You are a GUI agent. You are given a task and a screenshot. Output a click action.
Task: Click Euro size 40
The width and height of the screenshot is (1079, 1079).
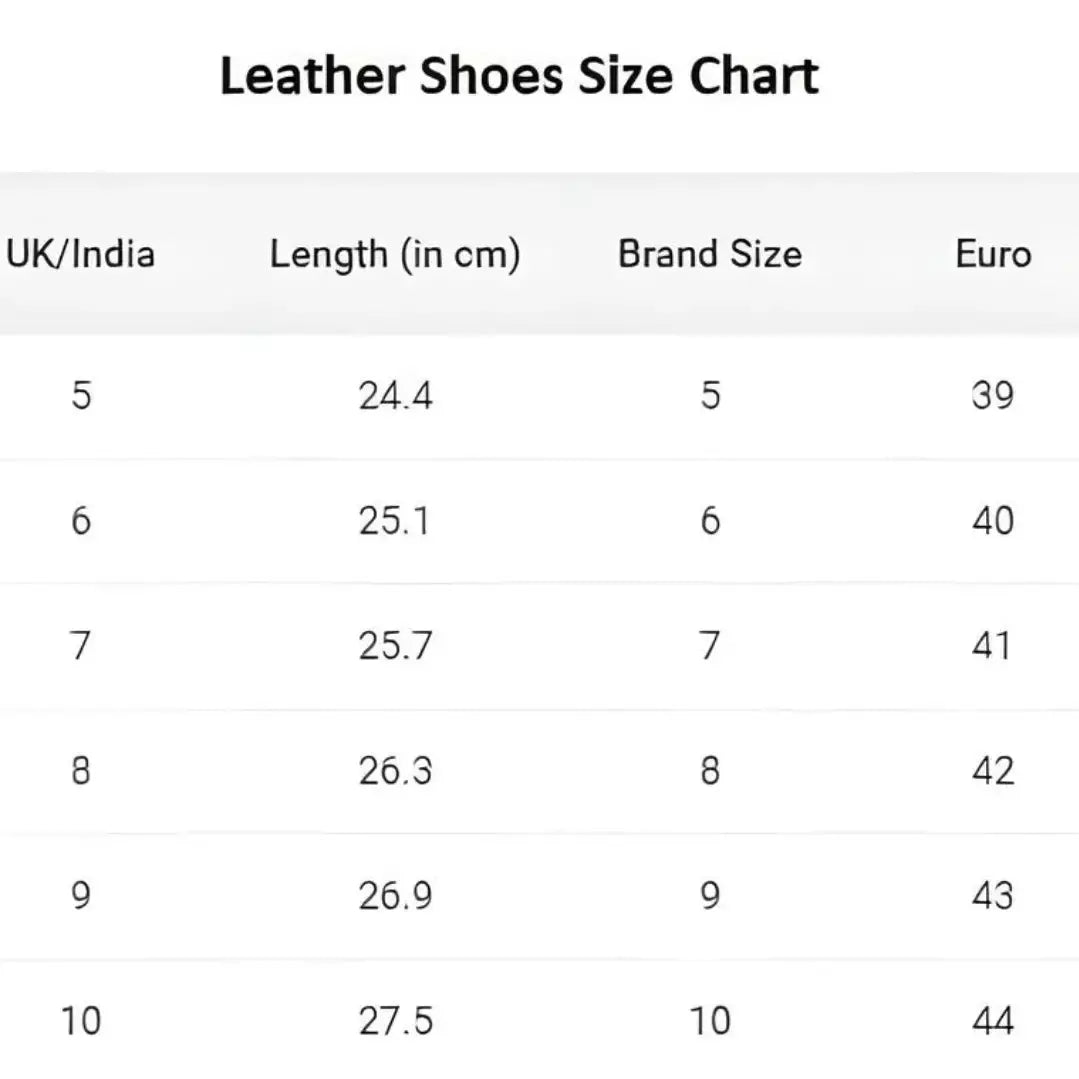click(993, 521)
